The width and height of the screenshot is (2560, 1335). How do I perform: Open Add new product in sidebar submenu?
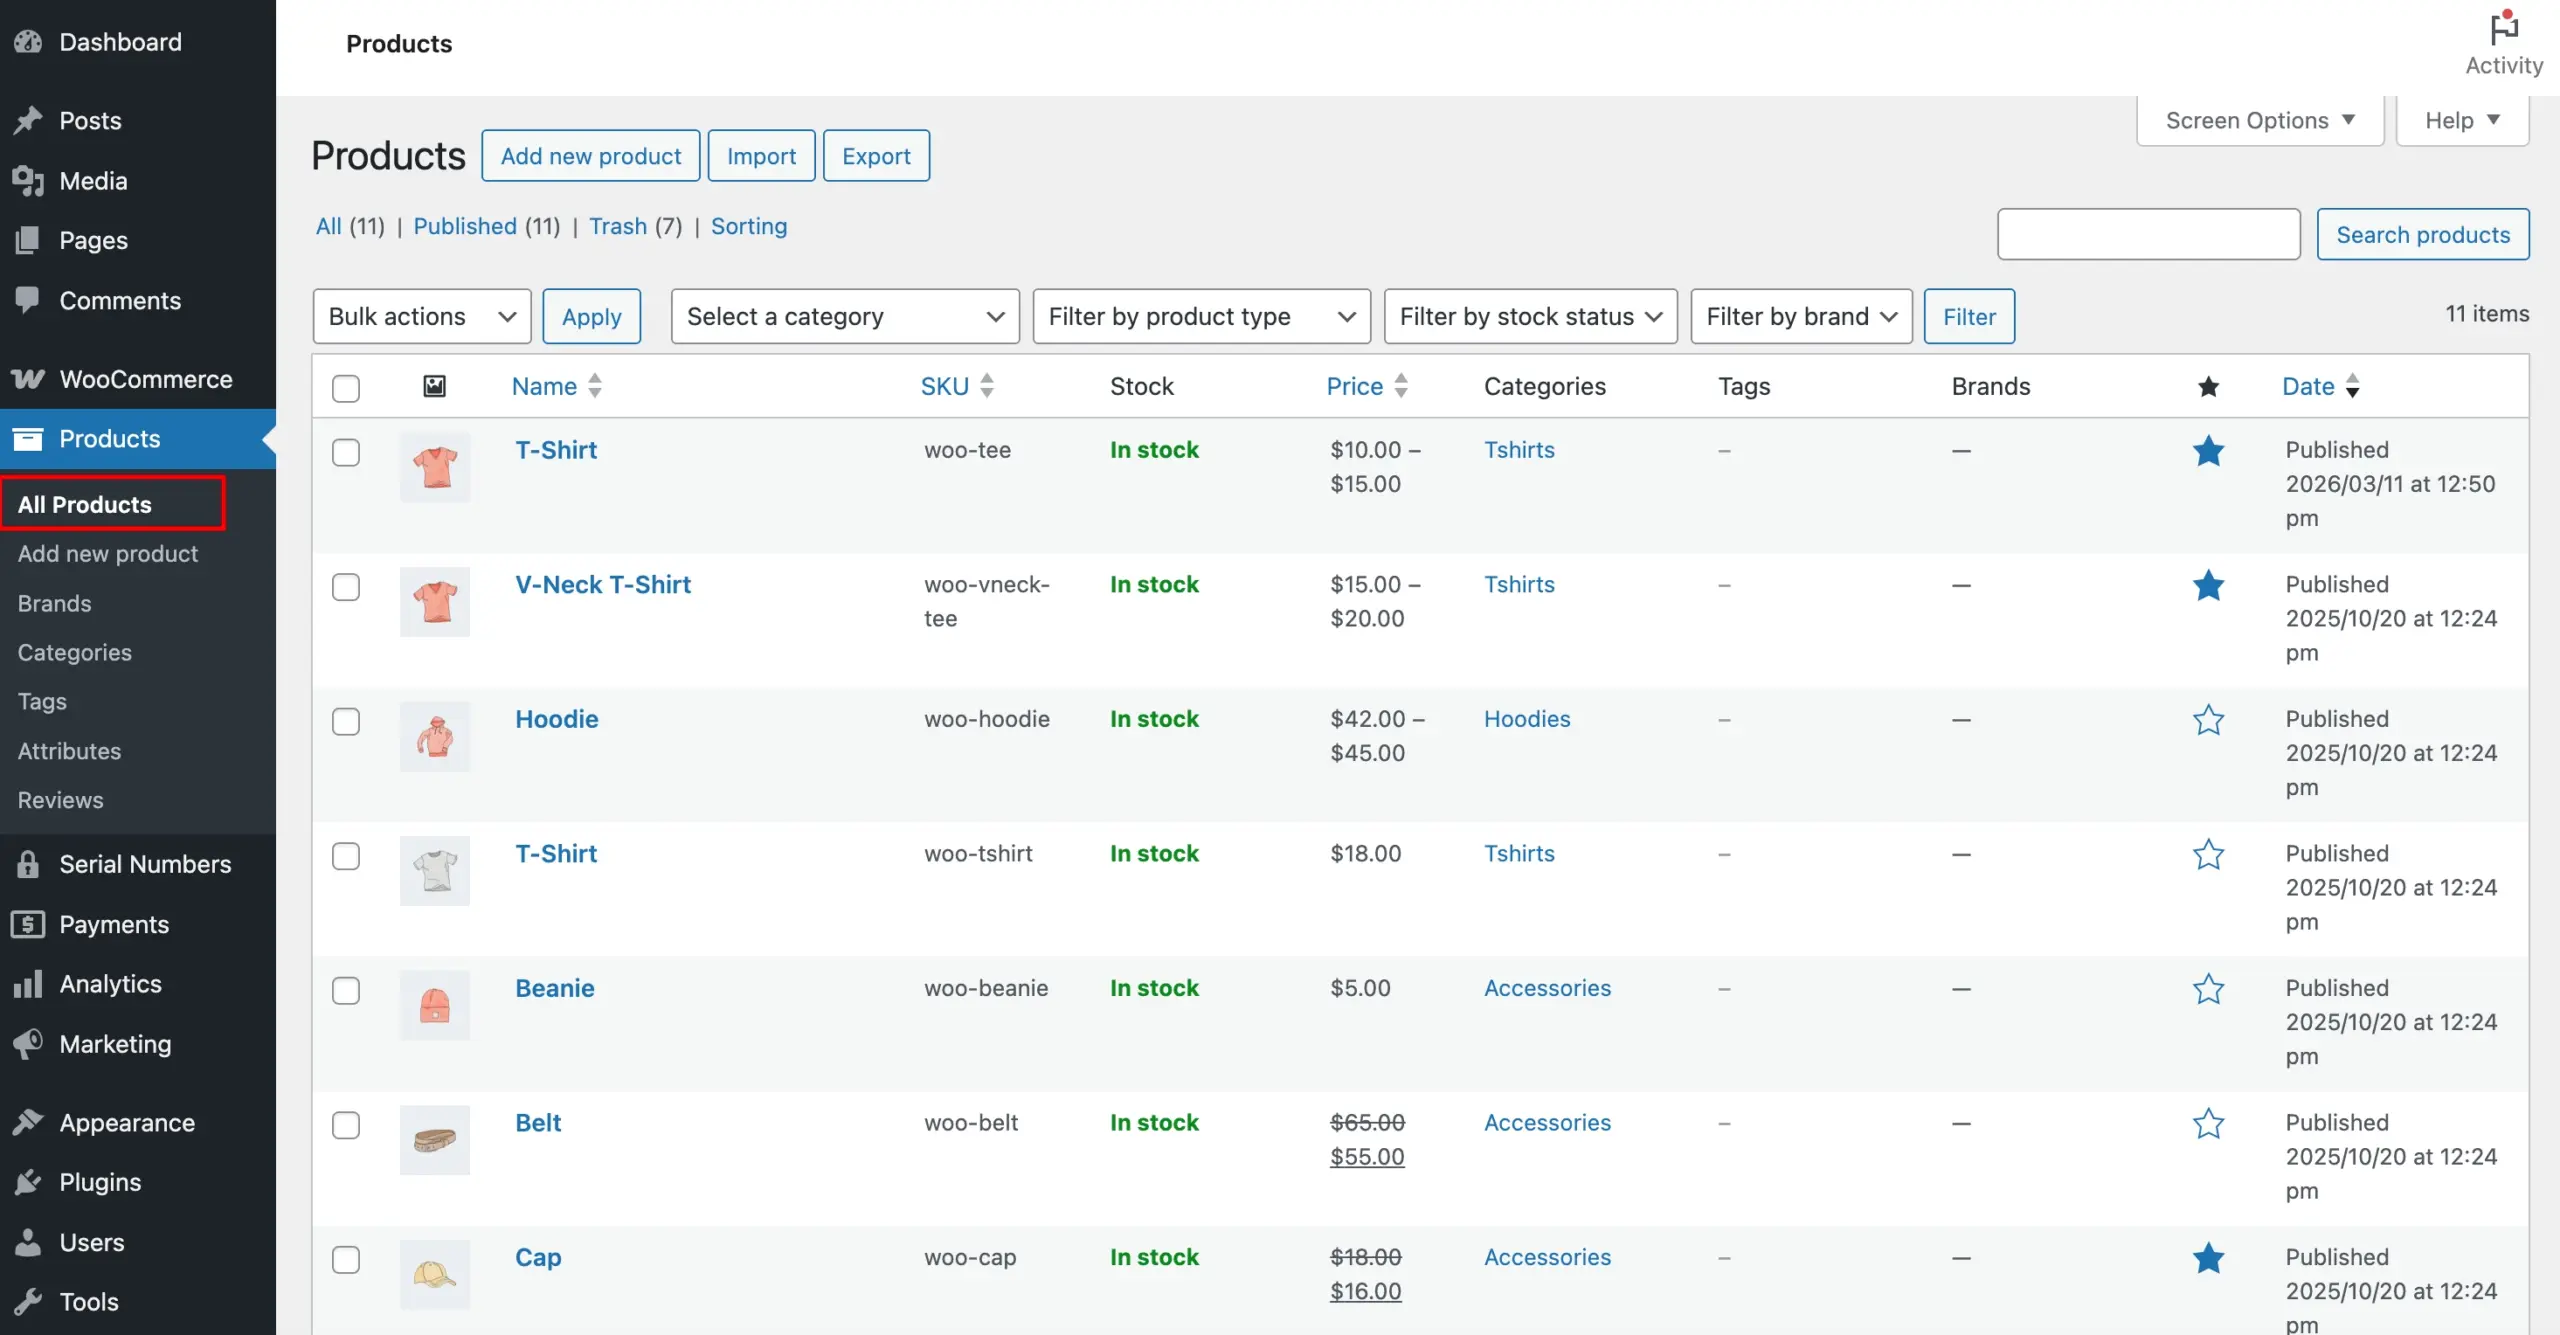click(108, 553)
